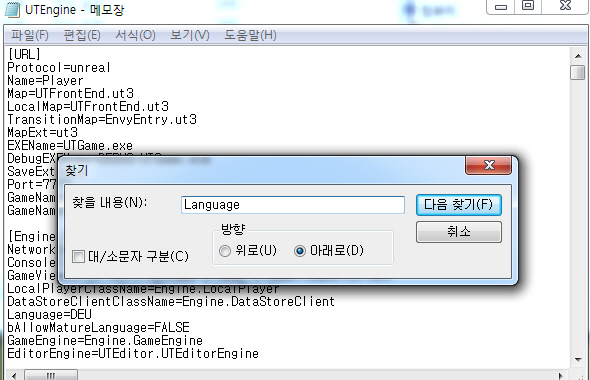The image size is (590, 380).
Task: Click the vertical scrollbar down arrow
Action: (578, 360)
